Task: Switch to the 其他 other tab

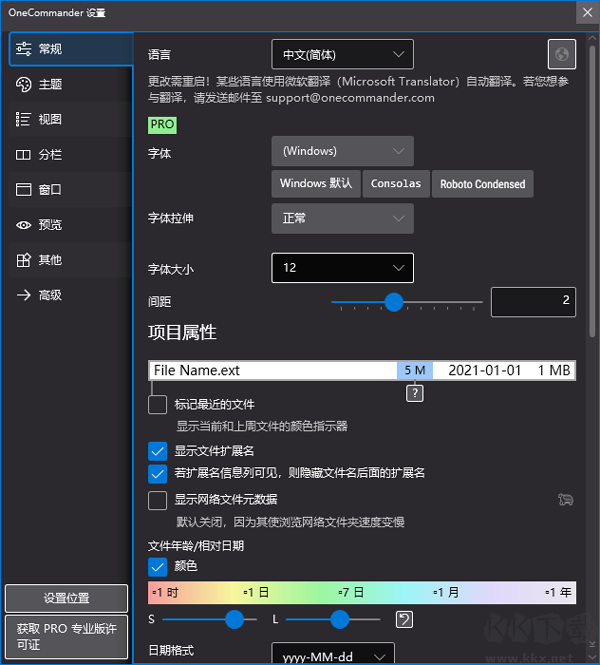Action: coord(71,260)
